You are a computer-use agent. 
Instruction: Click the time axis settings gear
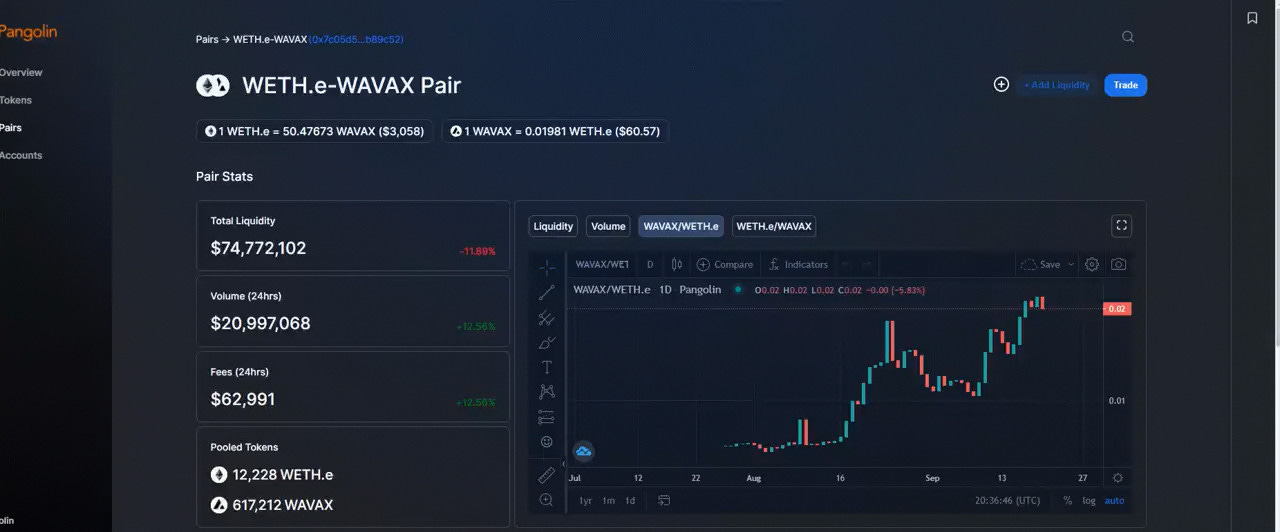click(x=1118, y=478)
